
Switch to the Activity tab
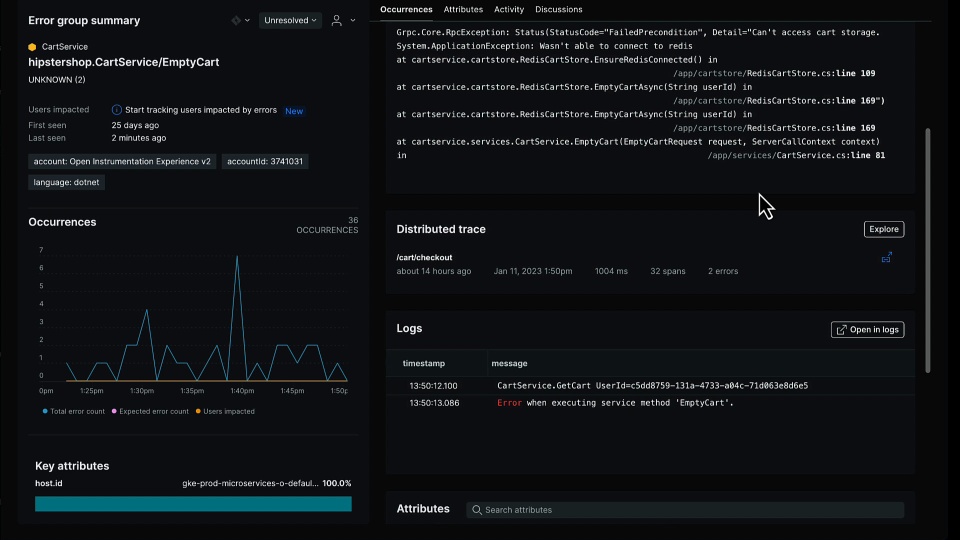coord(509,9)
